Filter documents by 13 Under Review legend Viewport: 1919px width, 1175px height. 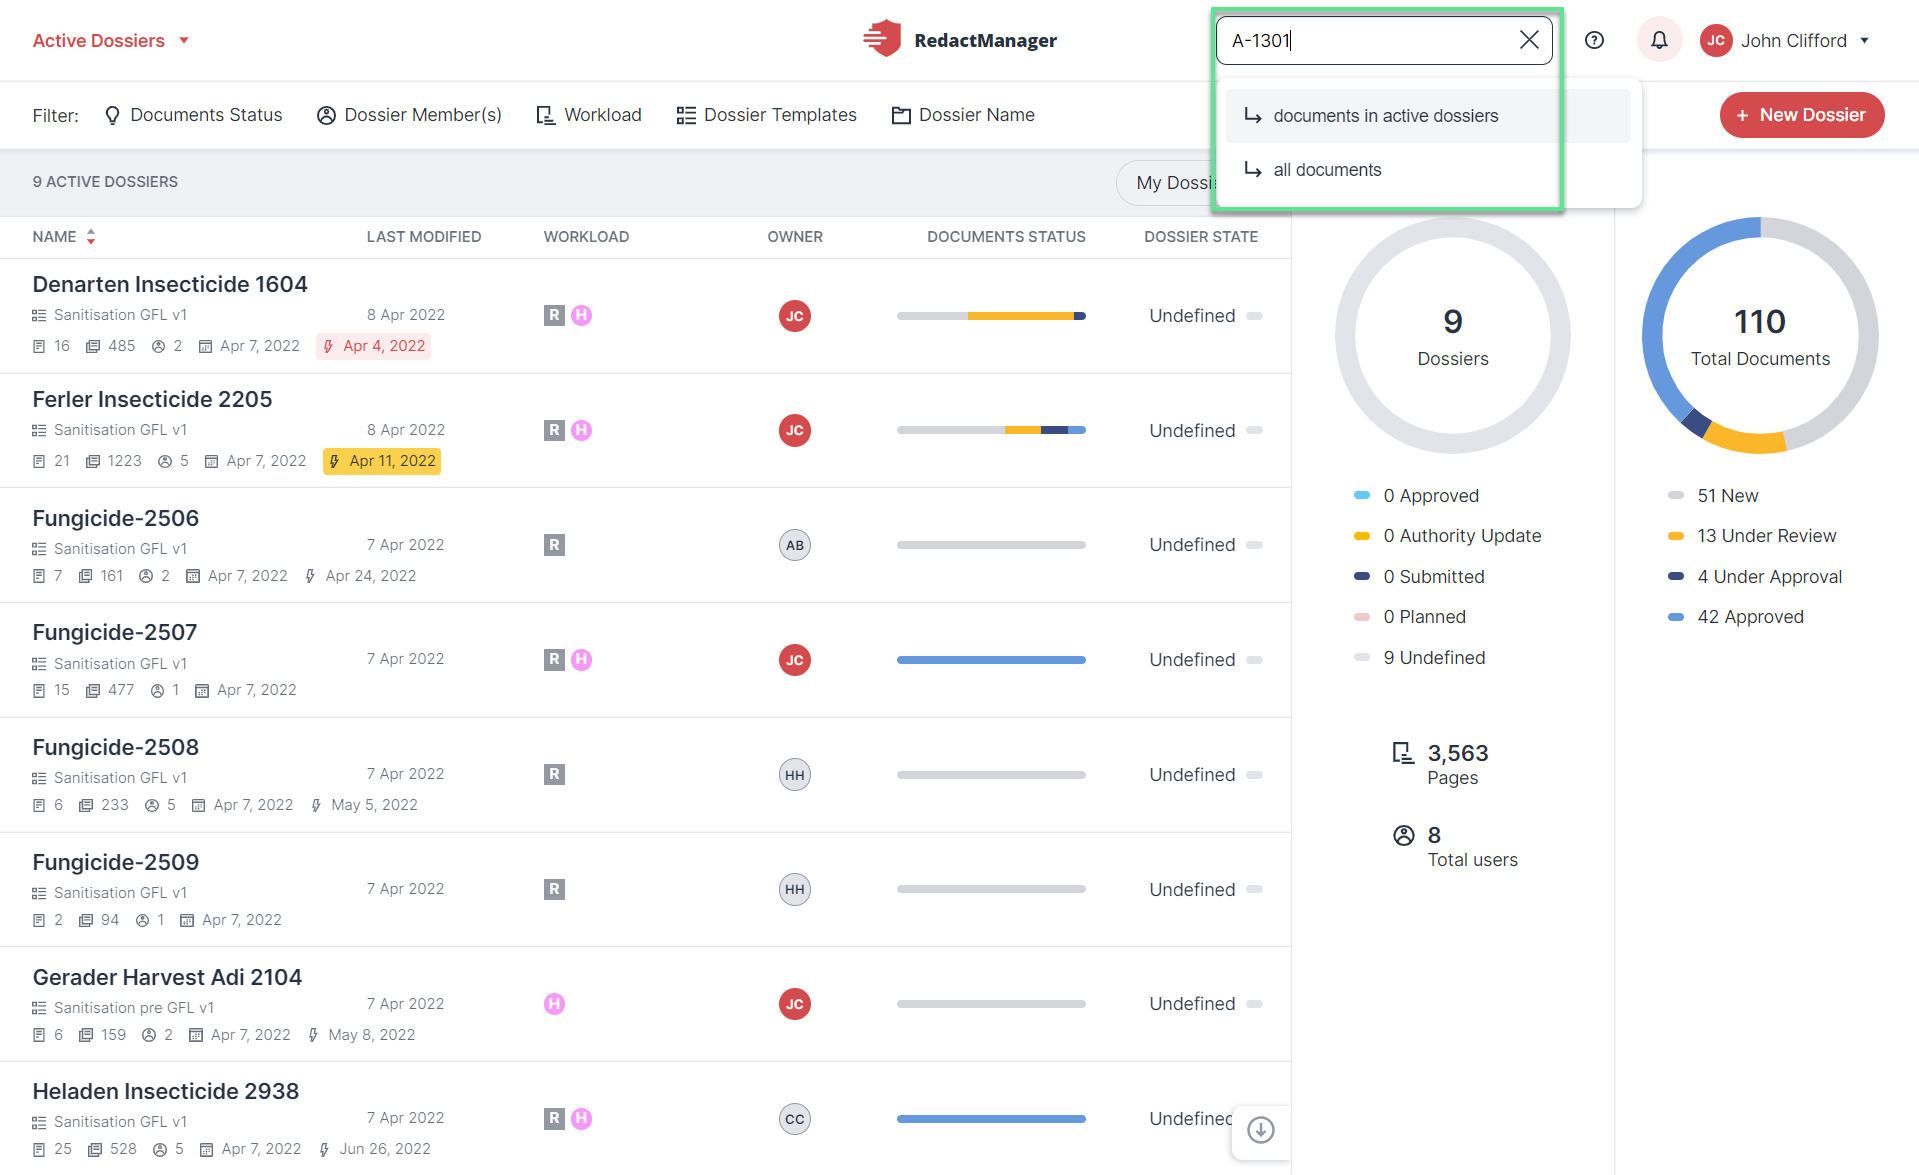coord(1752,536)
